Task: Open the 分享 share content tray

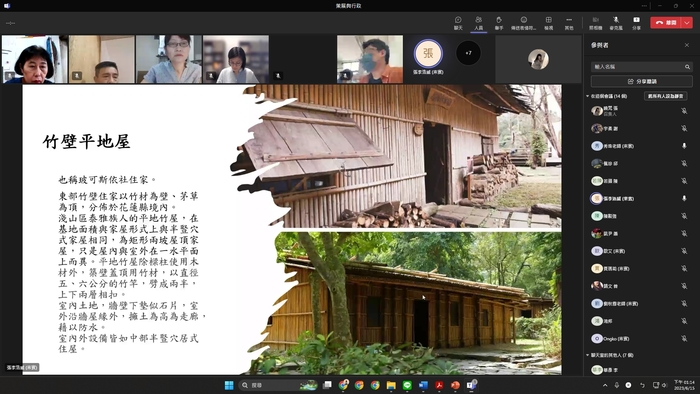Action: click(637, 23)
